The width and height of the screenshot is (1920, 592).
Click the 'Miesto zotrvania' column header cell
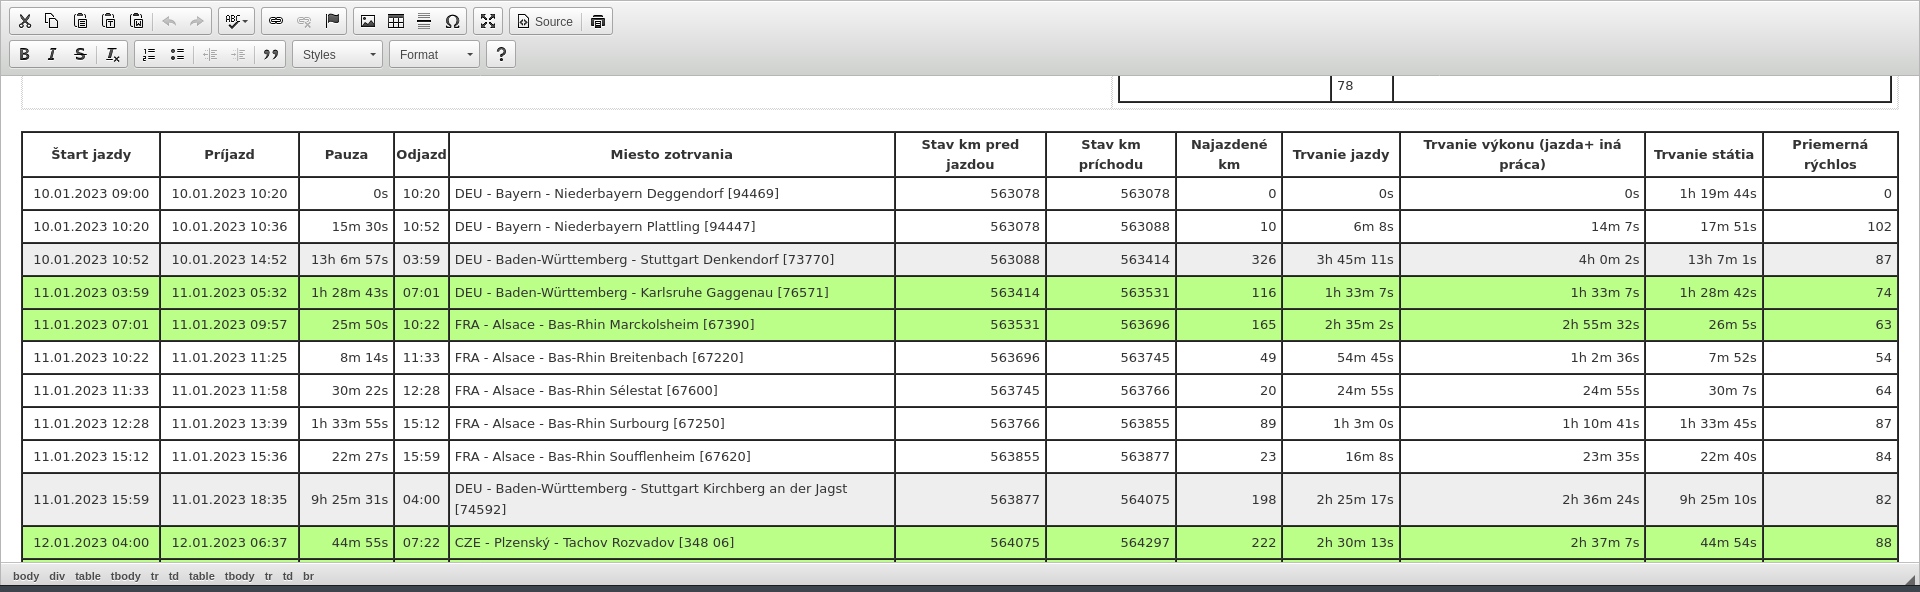click(671, 154)
